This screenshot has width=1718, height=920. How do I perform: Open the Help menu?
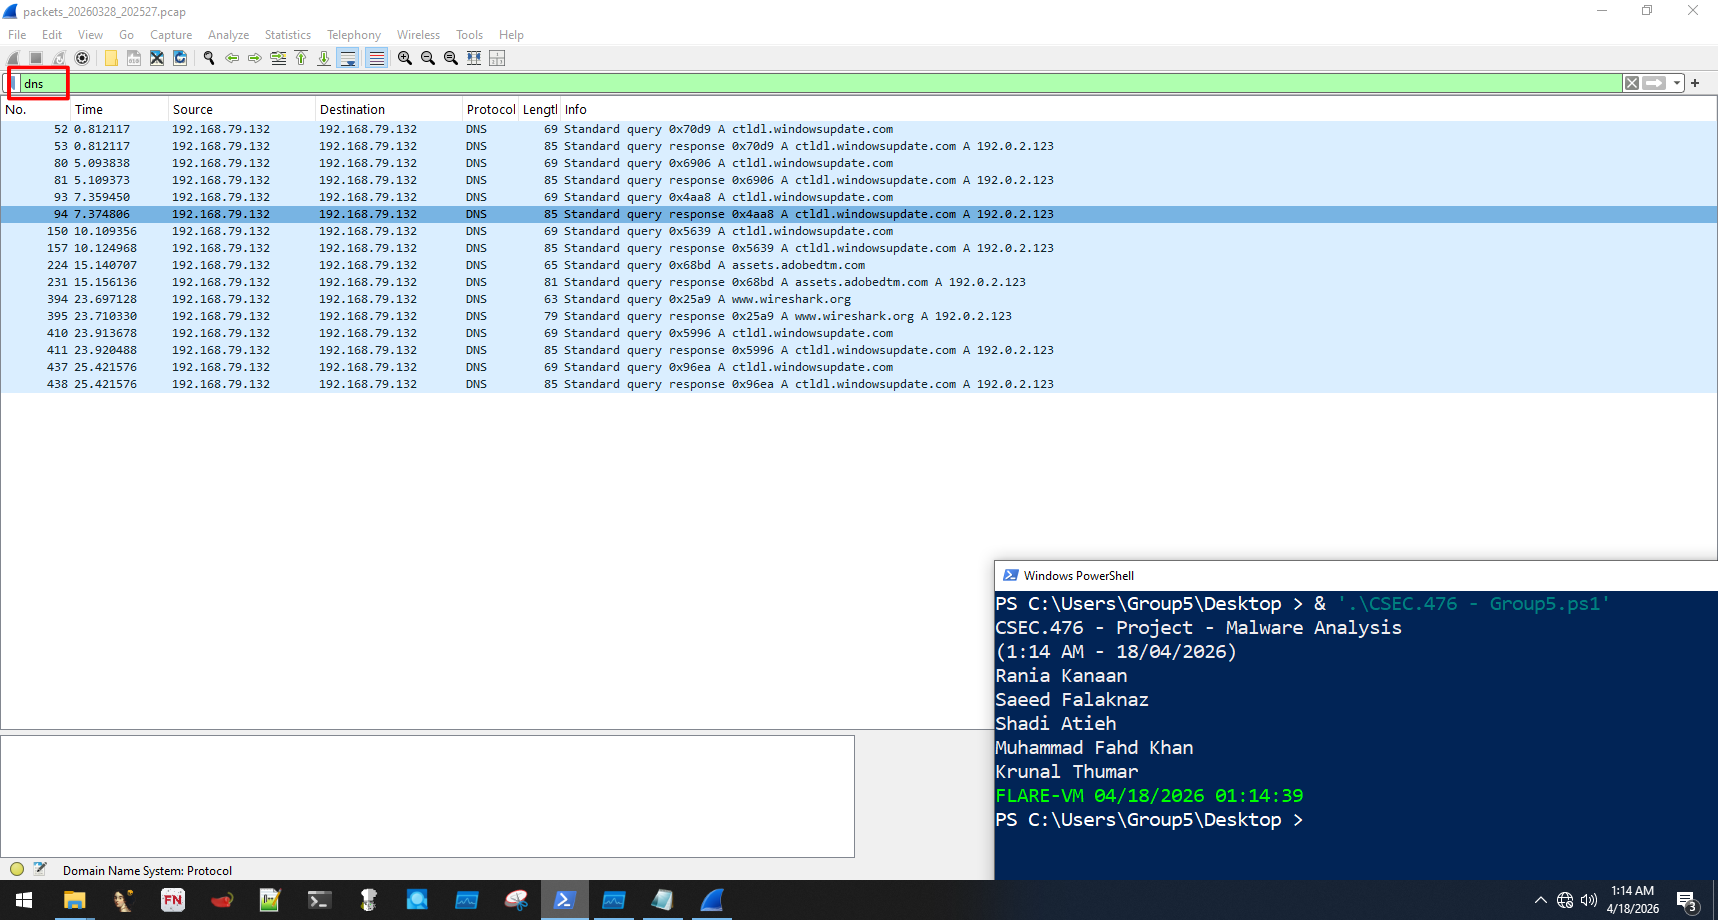(x=511, y=35)
